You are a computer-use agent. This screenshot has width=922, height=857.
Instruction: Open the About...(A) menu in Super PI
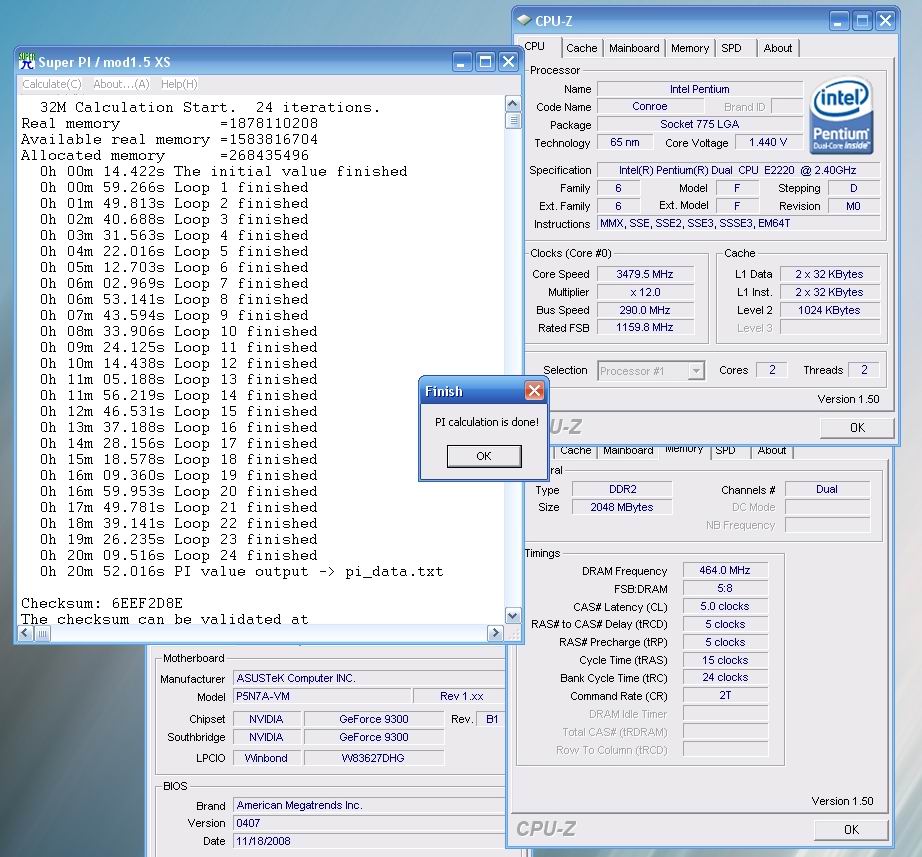[x=121, y=84]
